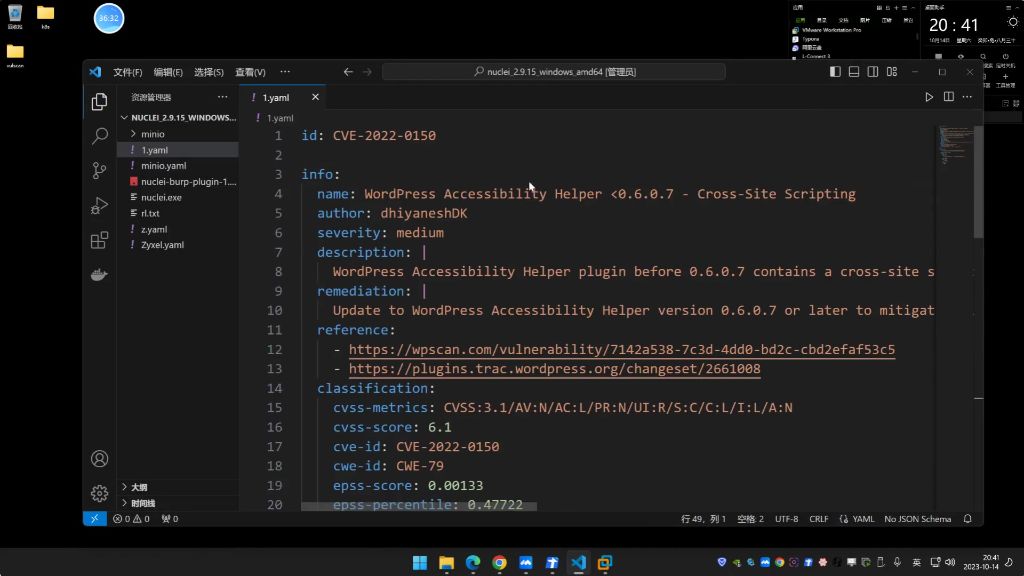
Task: Click the ports indicator showing 0
Action: click(170, 519)
